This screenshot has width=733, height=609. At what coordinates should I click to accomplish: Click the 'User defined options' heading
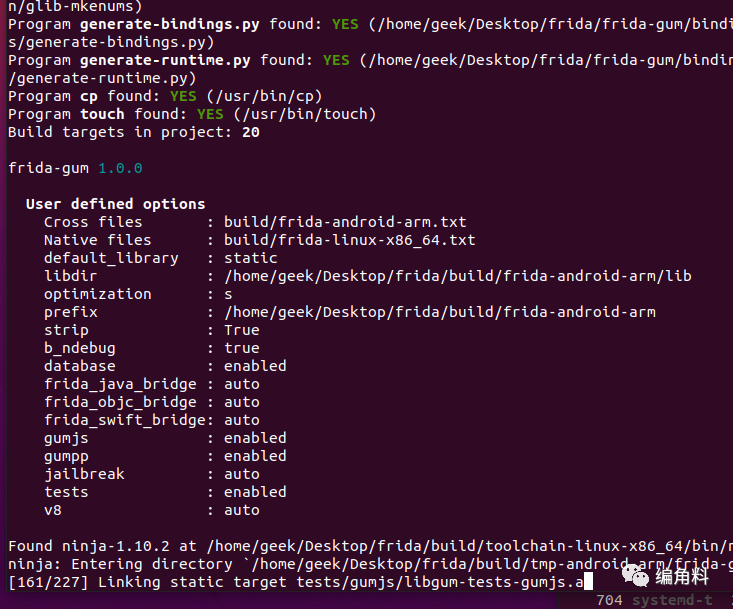click(x=115, y=204)
